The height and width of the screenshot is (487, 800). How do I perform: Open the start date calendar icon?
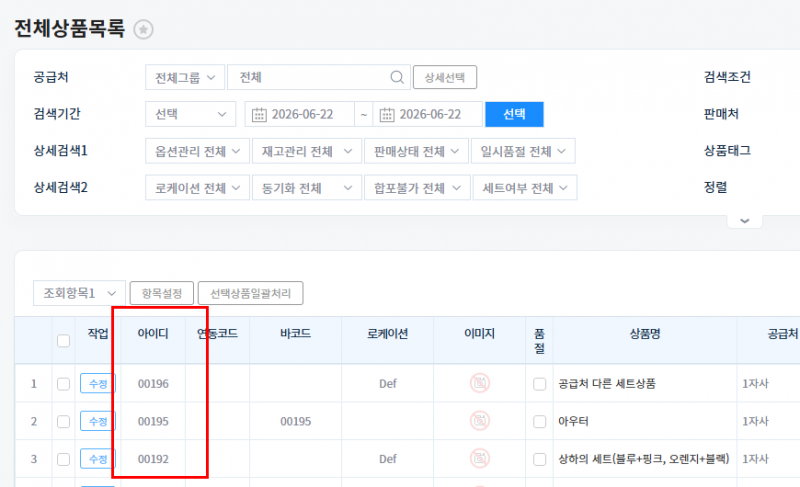[259, 114]
